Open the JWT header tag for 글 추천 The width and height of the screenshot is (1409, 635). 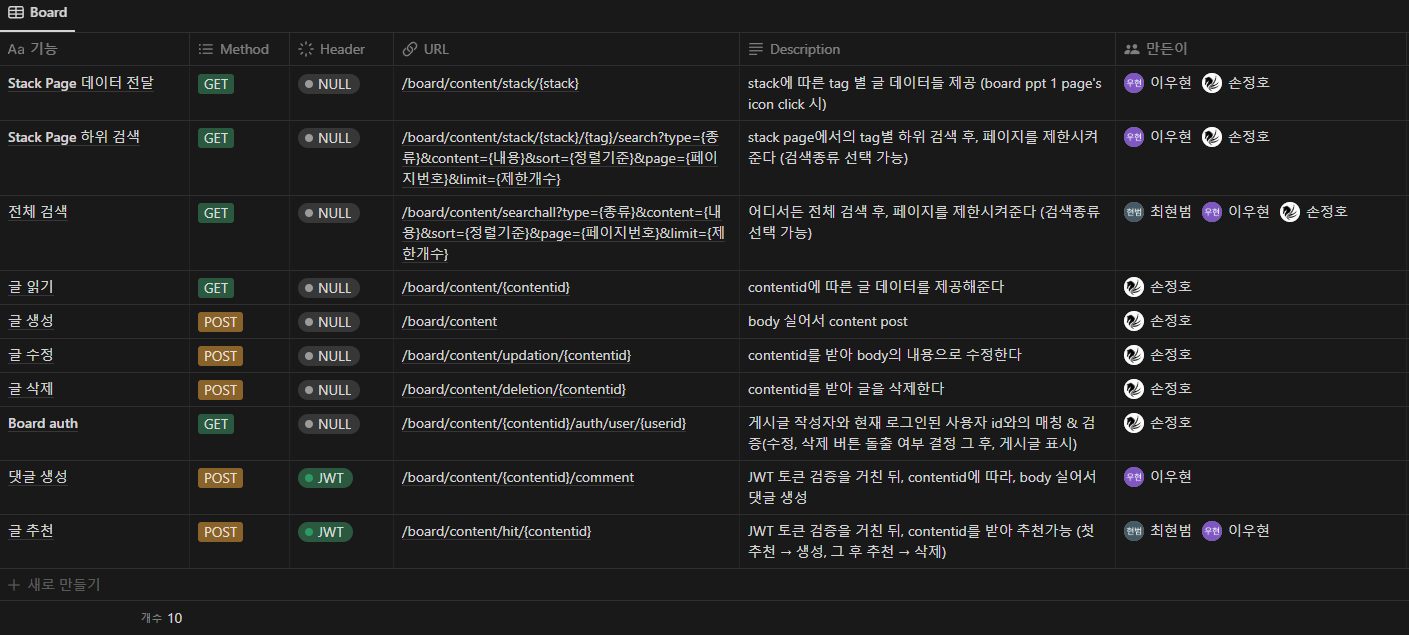point(325,532)
